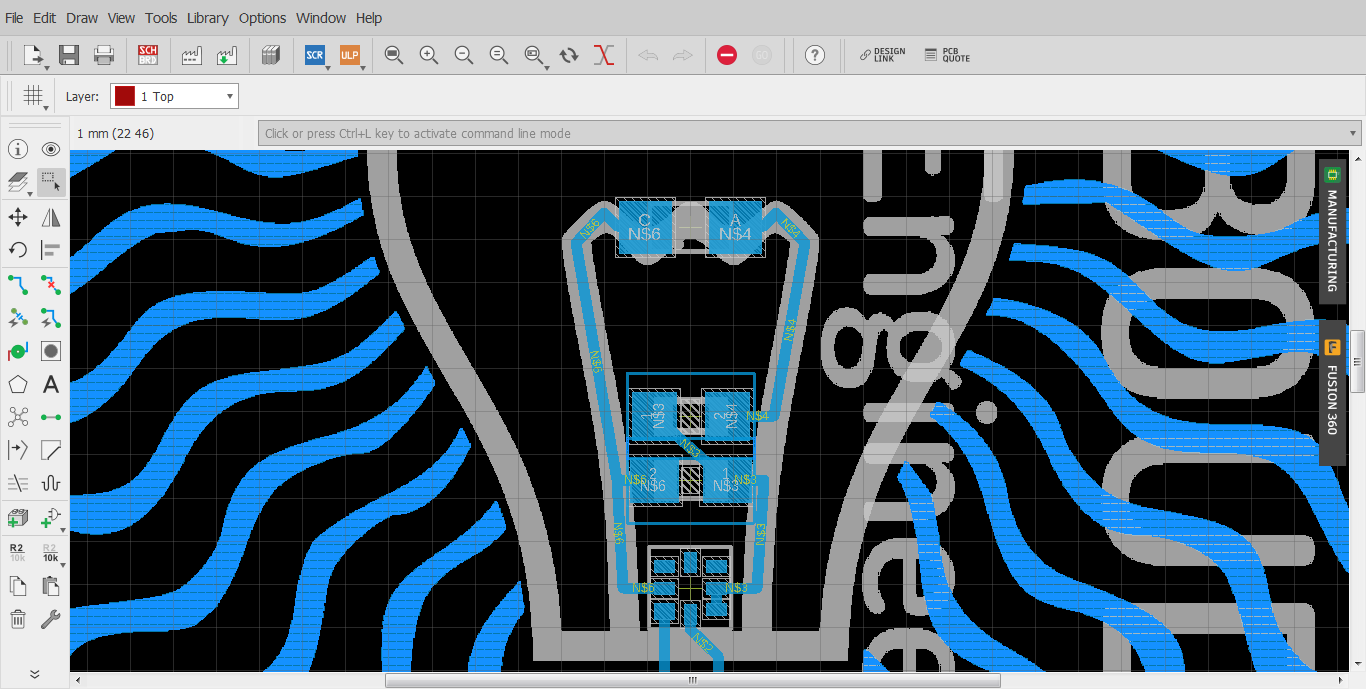The height and width of the screenshot is (689, 1366).
Task: Open the Value (10k) tool dropdown
Action: pyautogui.click(x=62, y=564)
